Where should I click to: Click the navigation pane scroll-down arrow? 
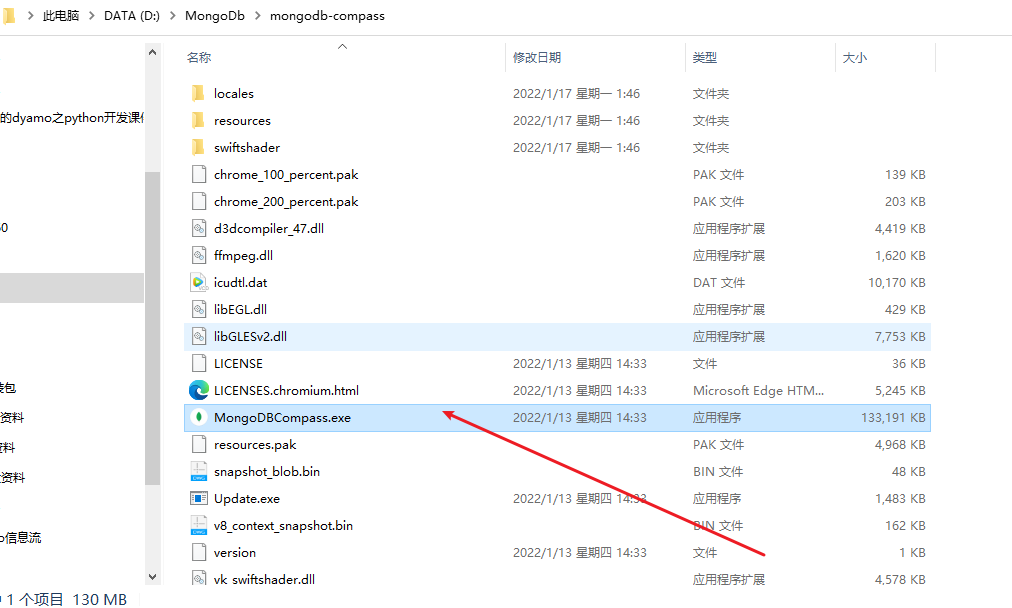coord(152,576)
